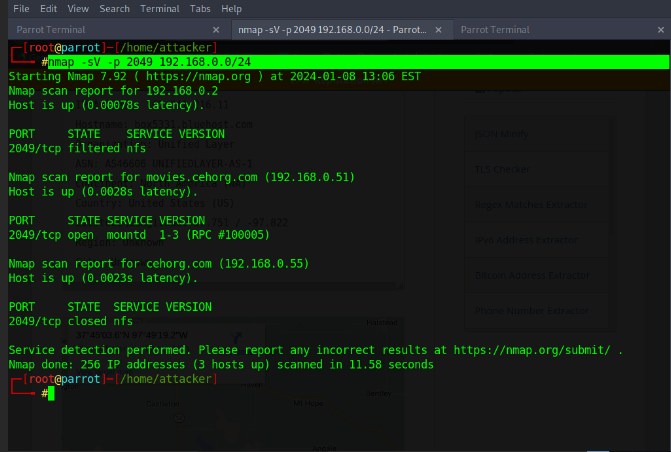Open the View menu
Image resolution: width=671 pixels, height=452 pixels.
pyautogui.click(x=79, y=8)
